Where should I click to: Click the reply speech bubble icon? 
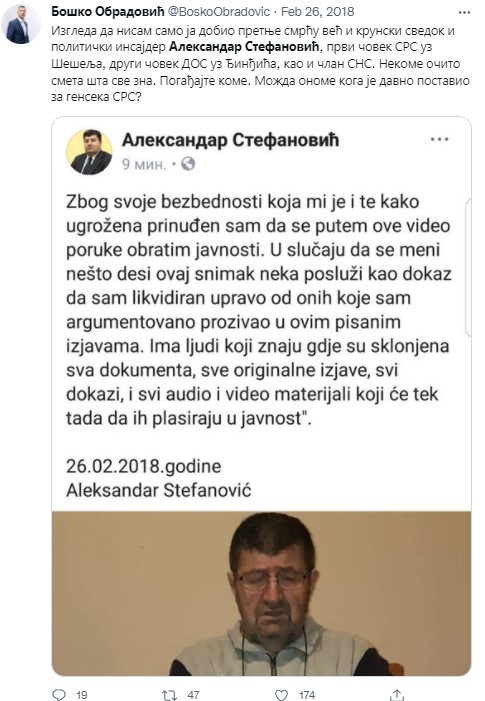59,694
